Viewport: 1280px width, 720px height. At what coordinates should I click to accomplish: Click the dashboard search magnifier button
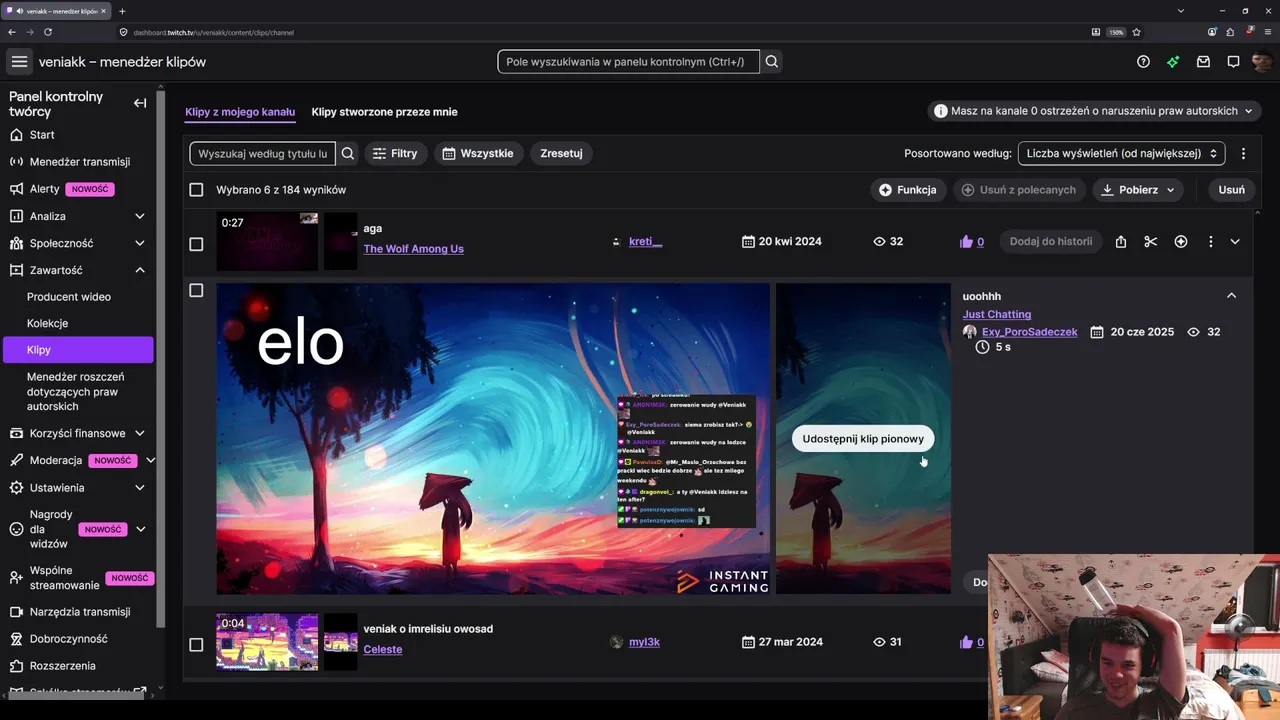[771, 62]
